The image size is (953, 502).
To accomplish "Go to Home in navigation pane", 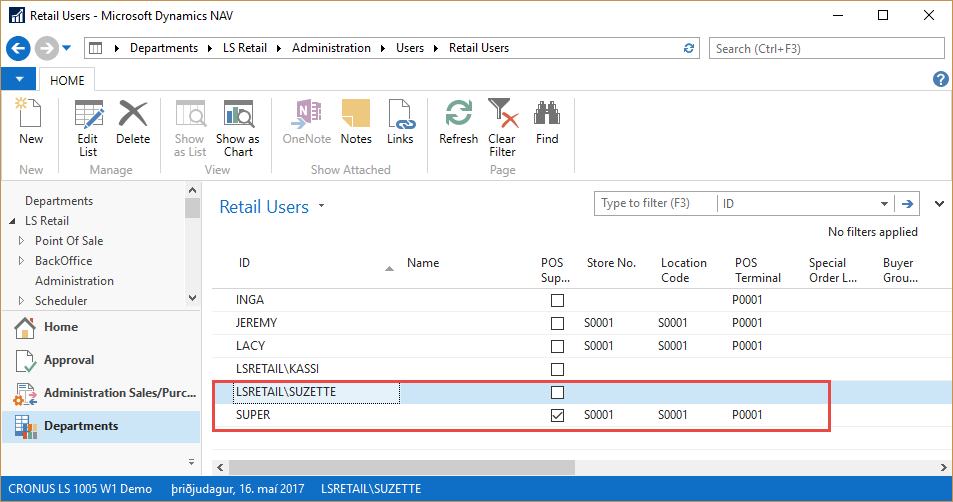I will (x=60, y=327).
